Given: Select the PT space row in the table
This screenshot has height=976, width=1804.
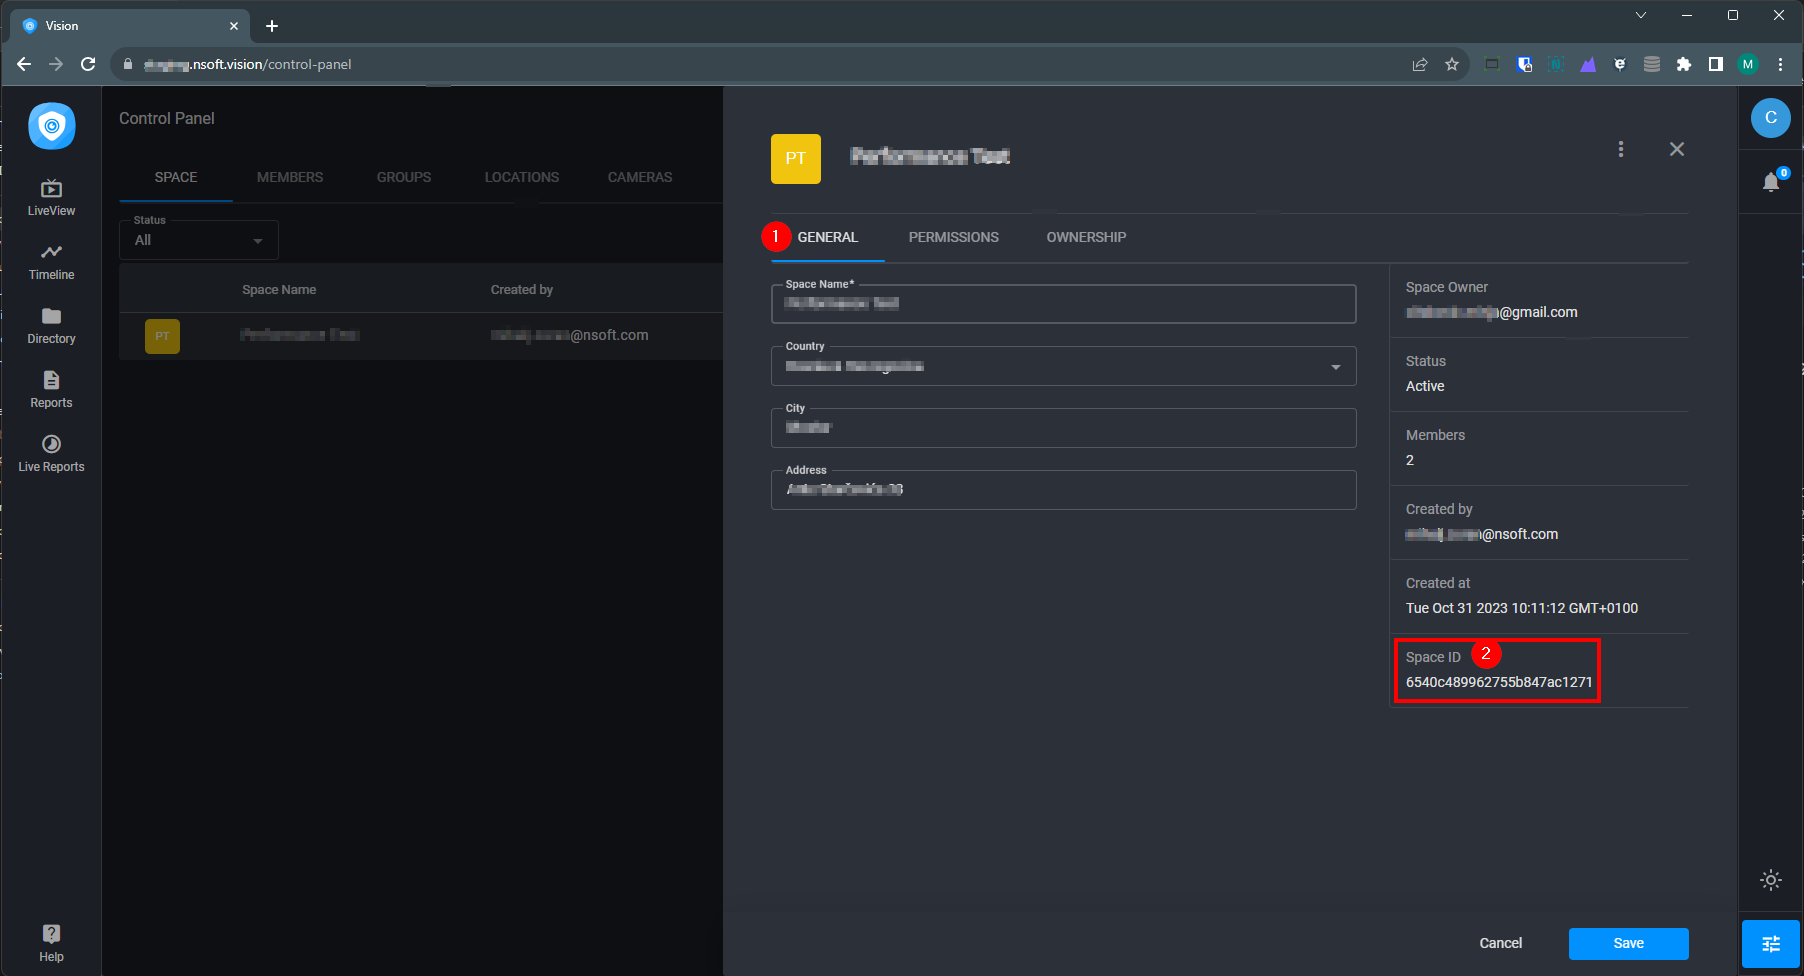Looking at the screenshot, I should 421,336.
